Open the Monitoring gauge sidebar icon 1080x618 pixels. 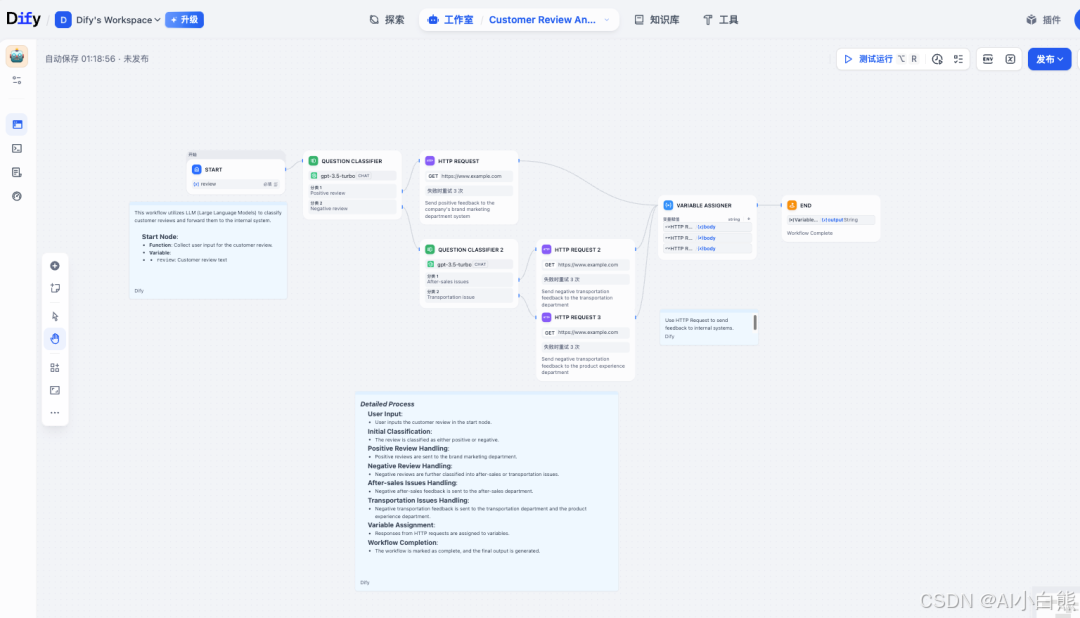coord(17,196)
